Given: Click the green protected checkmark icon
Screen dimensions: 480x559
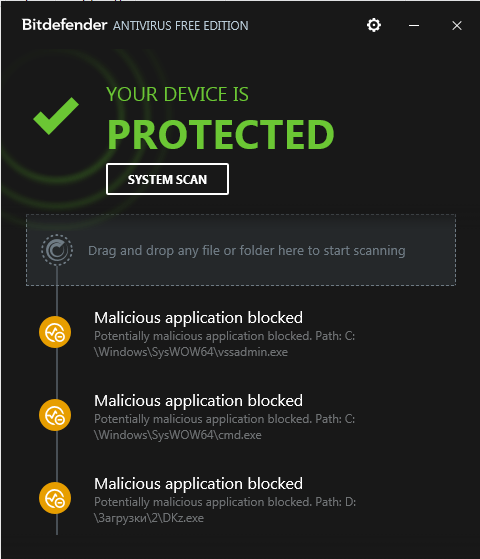Looking at the screenshot, I should click(x=56, y=116).
